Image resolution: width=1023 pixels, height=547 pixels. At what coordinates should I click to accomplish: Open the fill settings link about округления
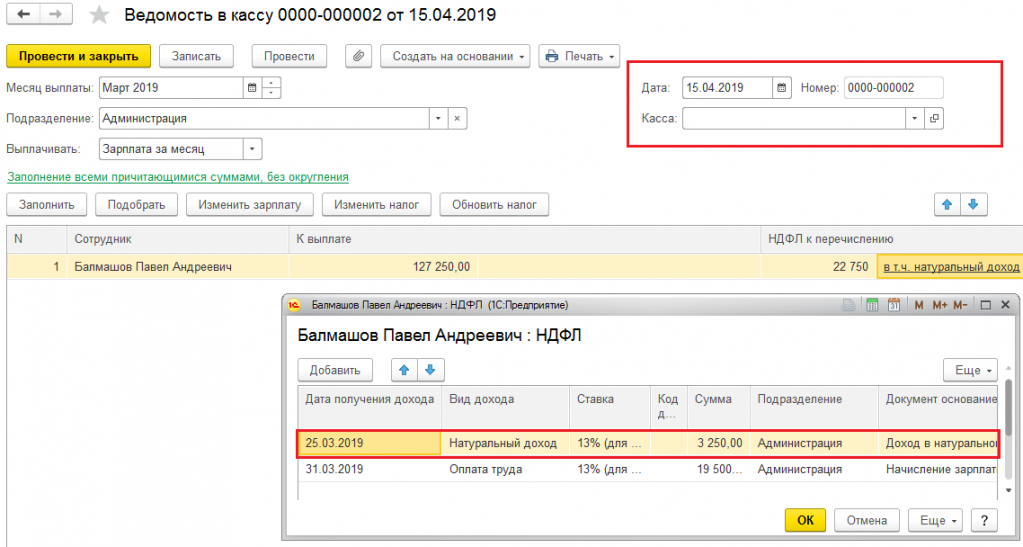click(178, 177)
